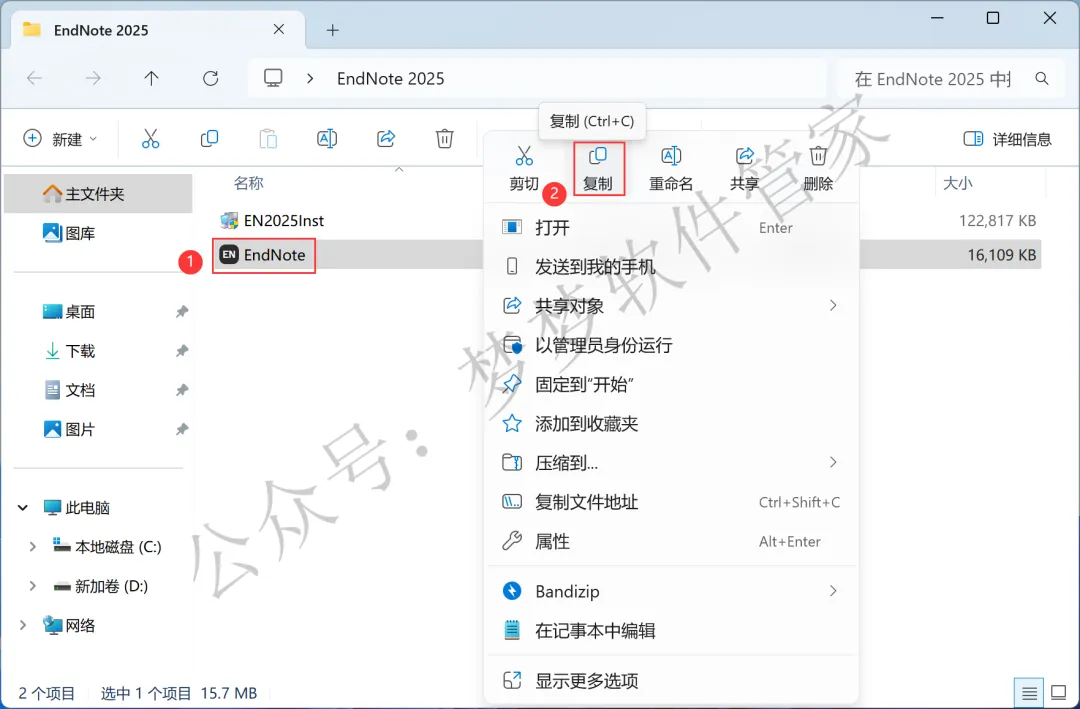Image resolution: width=1080 pixels, height=709 pixels.
Task: Select 剪切 in the context menu
Action: pyautogui.click(x=524, y=169)
